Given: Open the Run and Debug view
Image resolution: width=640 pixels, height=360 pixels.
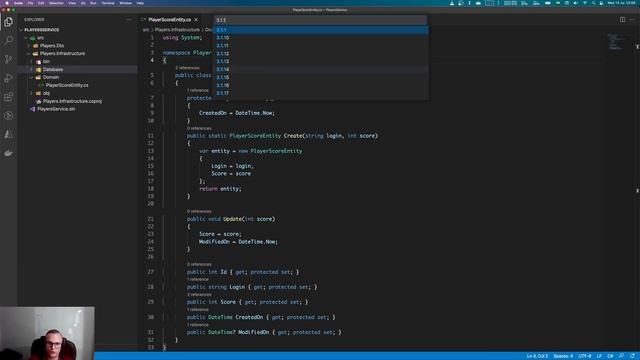Looking at the screenshot, I should coord(9,78).
